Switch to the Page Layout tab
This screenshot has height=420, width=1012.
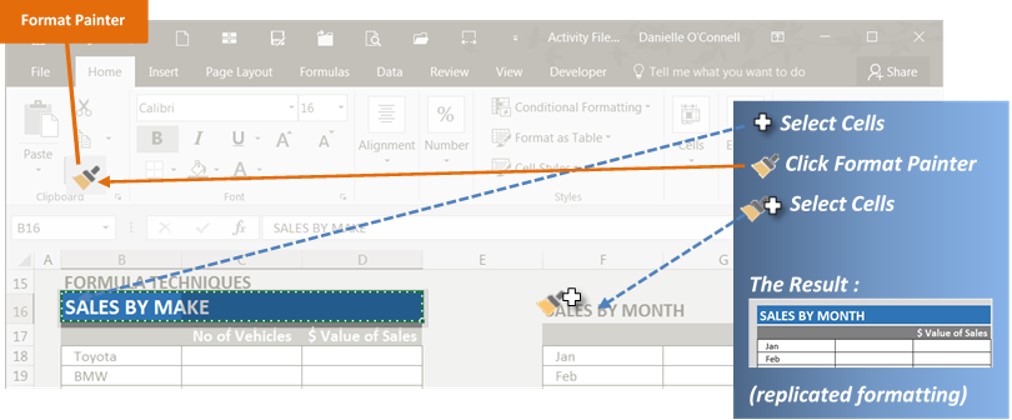coord(239,72)
